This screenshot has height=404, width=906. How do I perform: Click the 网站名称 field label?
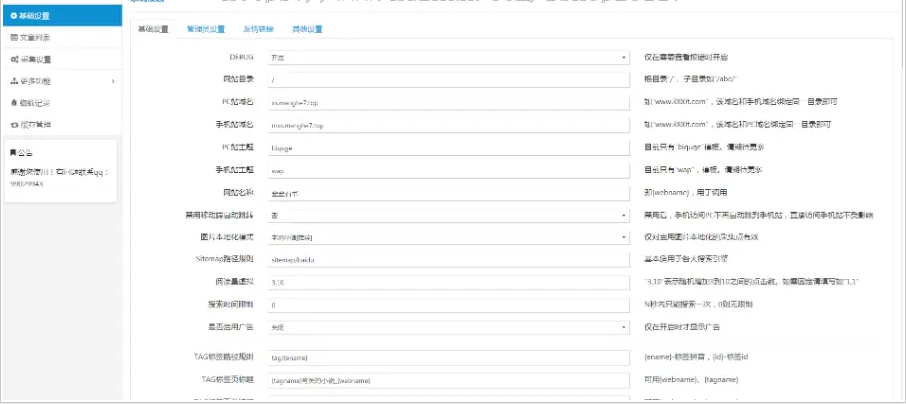point(239,192)
